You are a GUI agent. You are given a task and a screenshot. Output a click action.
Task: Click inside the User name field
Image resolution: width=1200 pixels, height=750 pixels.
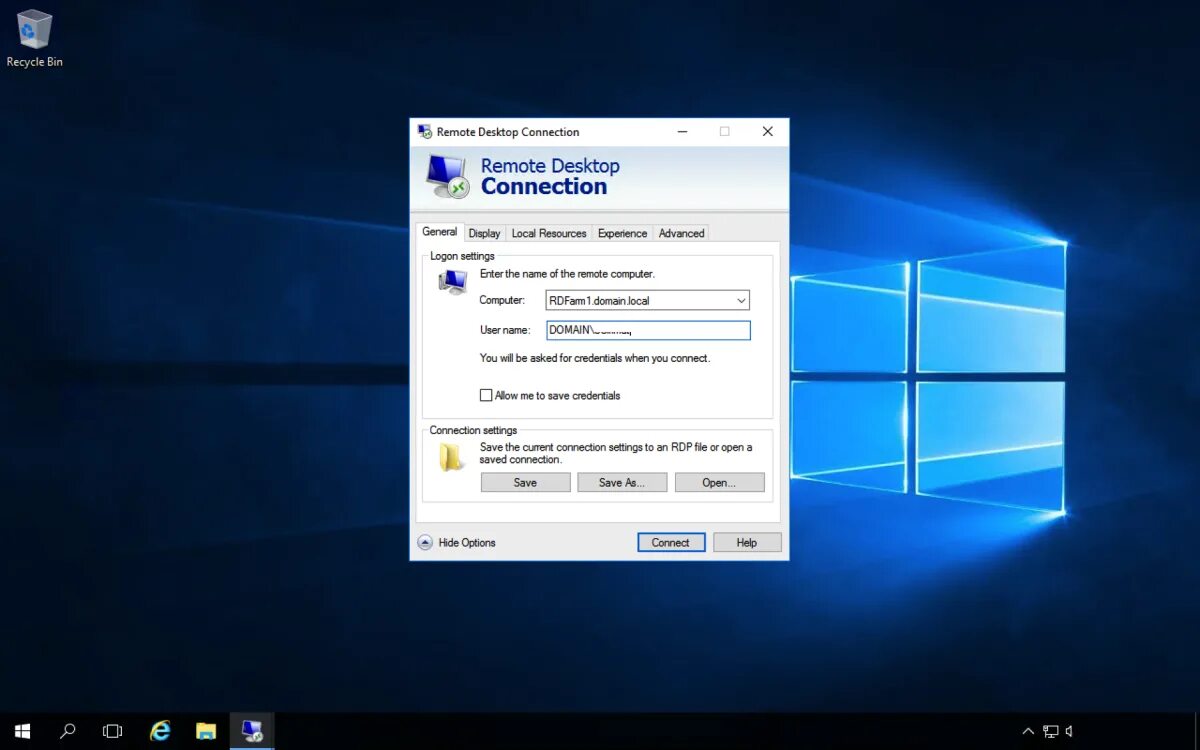pos(648,330)
